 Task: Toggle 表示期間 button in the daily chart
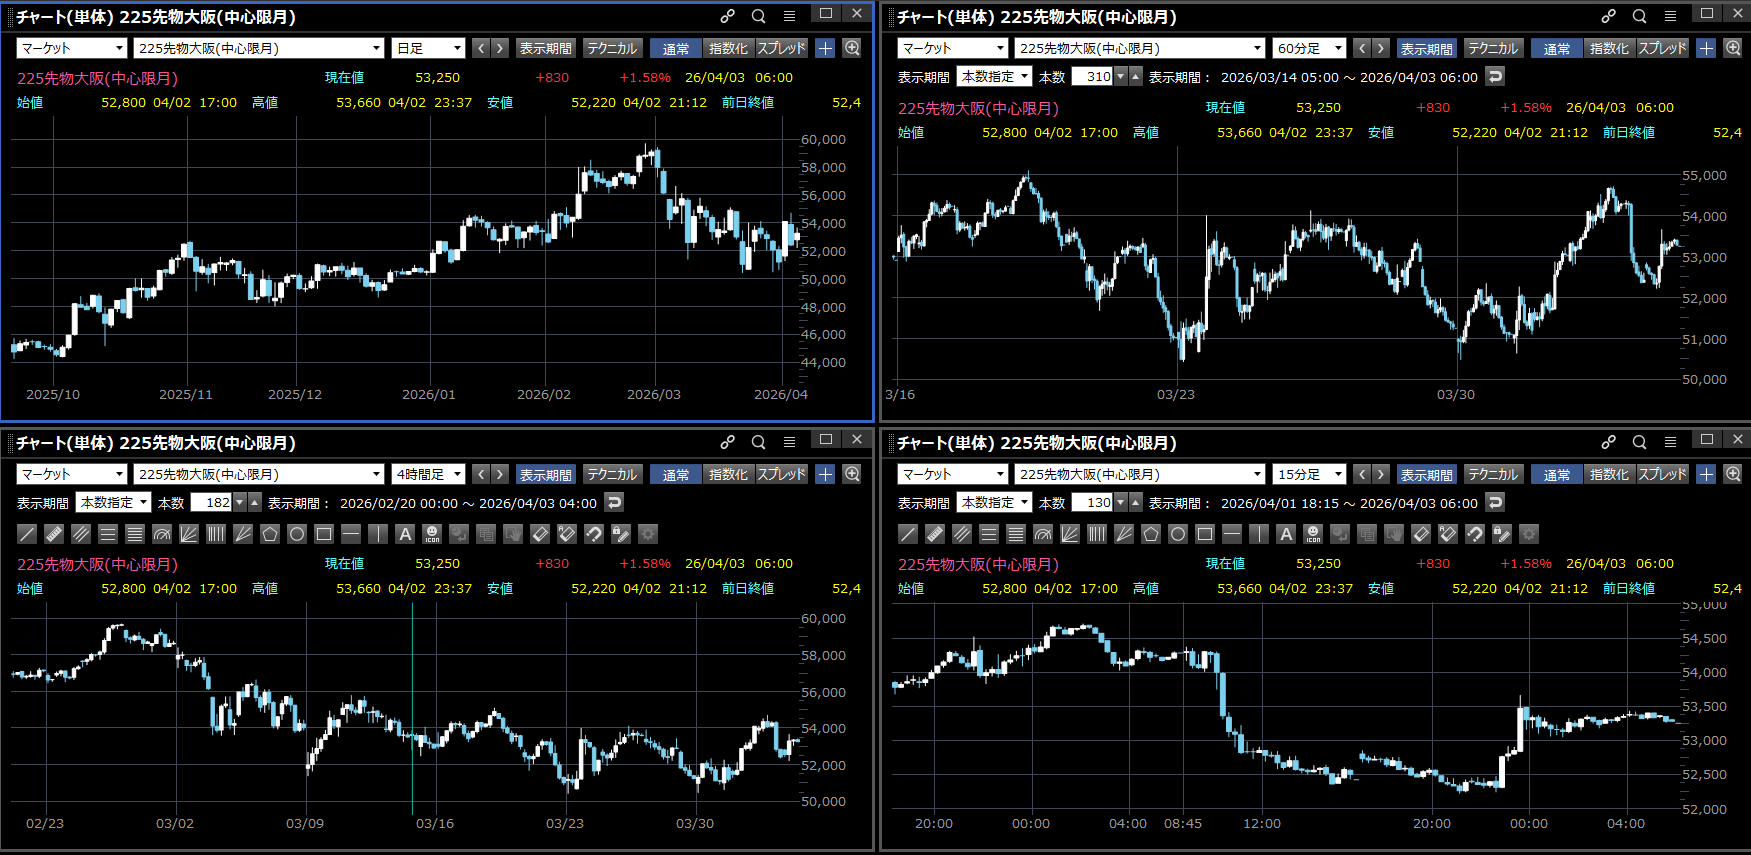(x=546, y=48)
